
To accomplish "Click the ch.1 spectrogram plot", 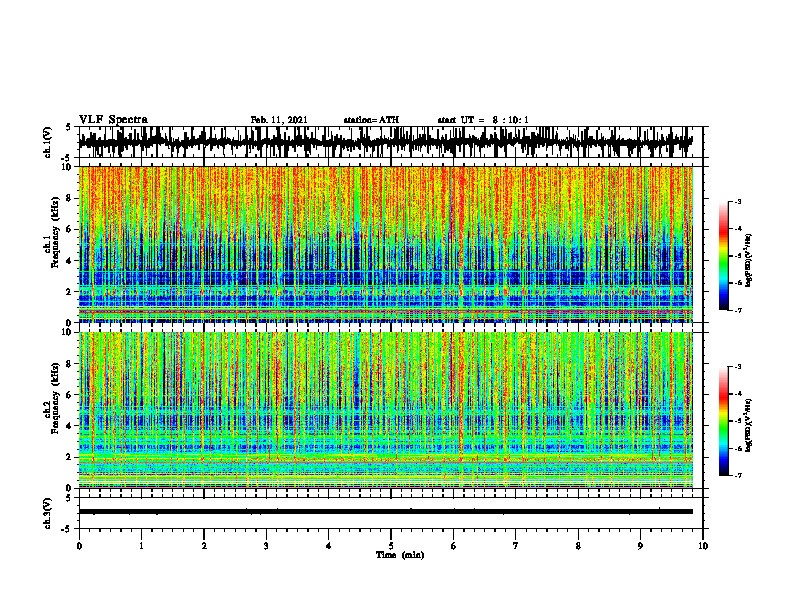I will coord(386,244).
